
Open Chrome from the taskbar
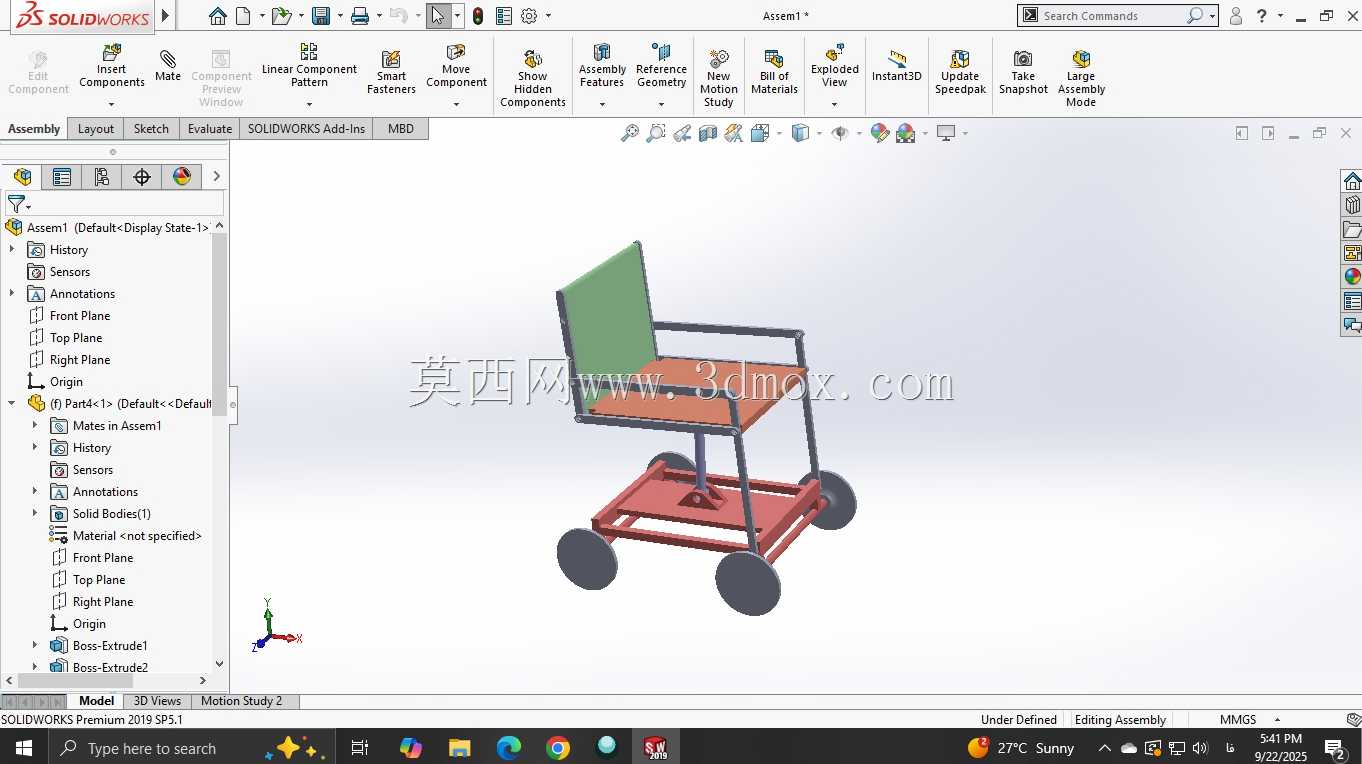558,747
